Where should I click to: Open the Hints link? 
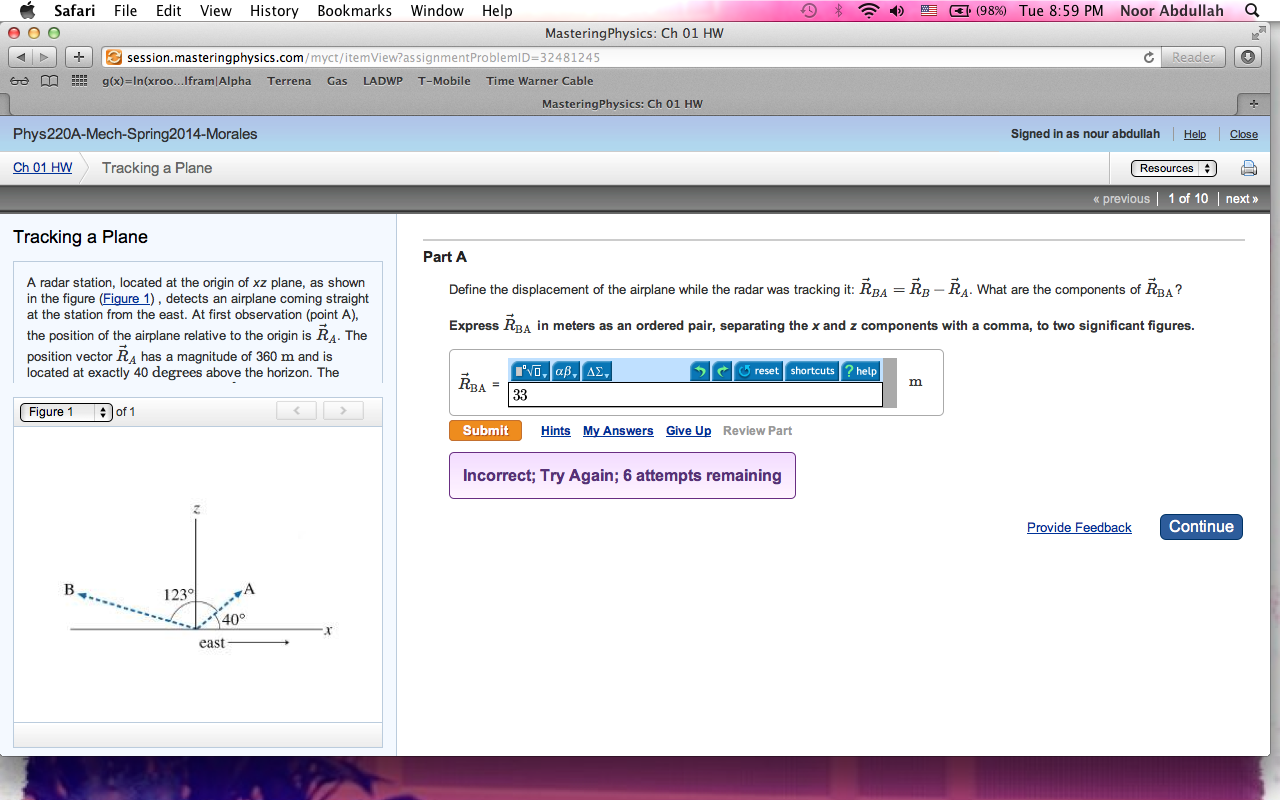pyautogui.click(x=555, y=431)
